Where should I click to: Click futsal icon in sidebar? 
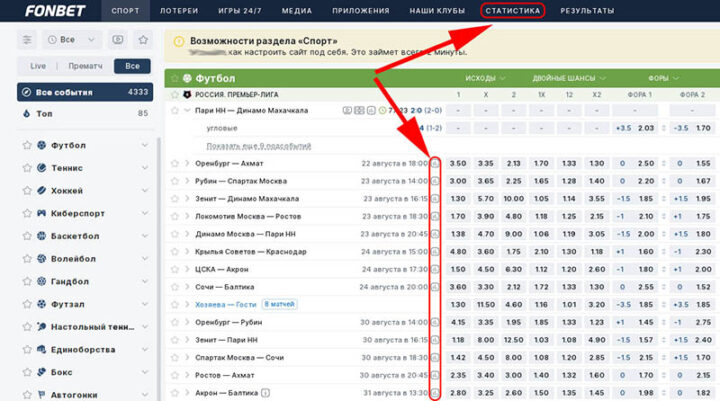point(42,304)
